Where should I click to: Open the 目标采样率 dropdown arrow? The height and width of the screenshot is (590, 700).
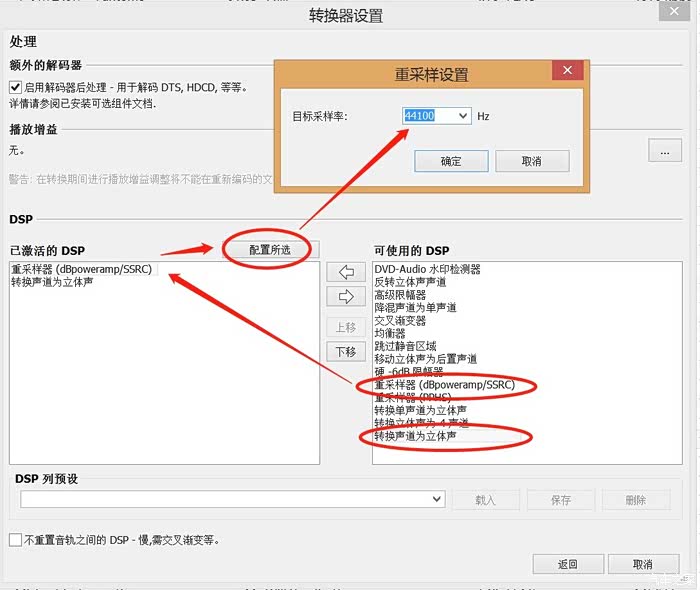462,116
